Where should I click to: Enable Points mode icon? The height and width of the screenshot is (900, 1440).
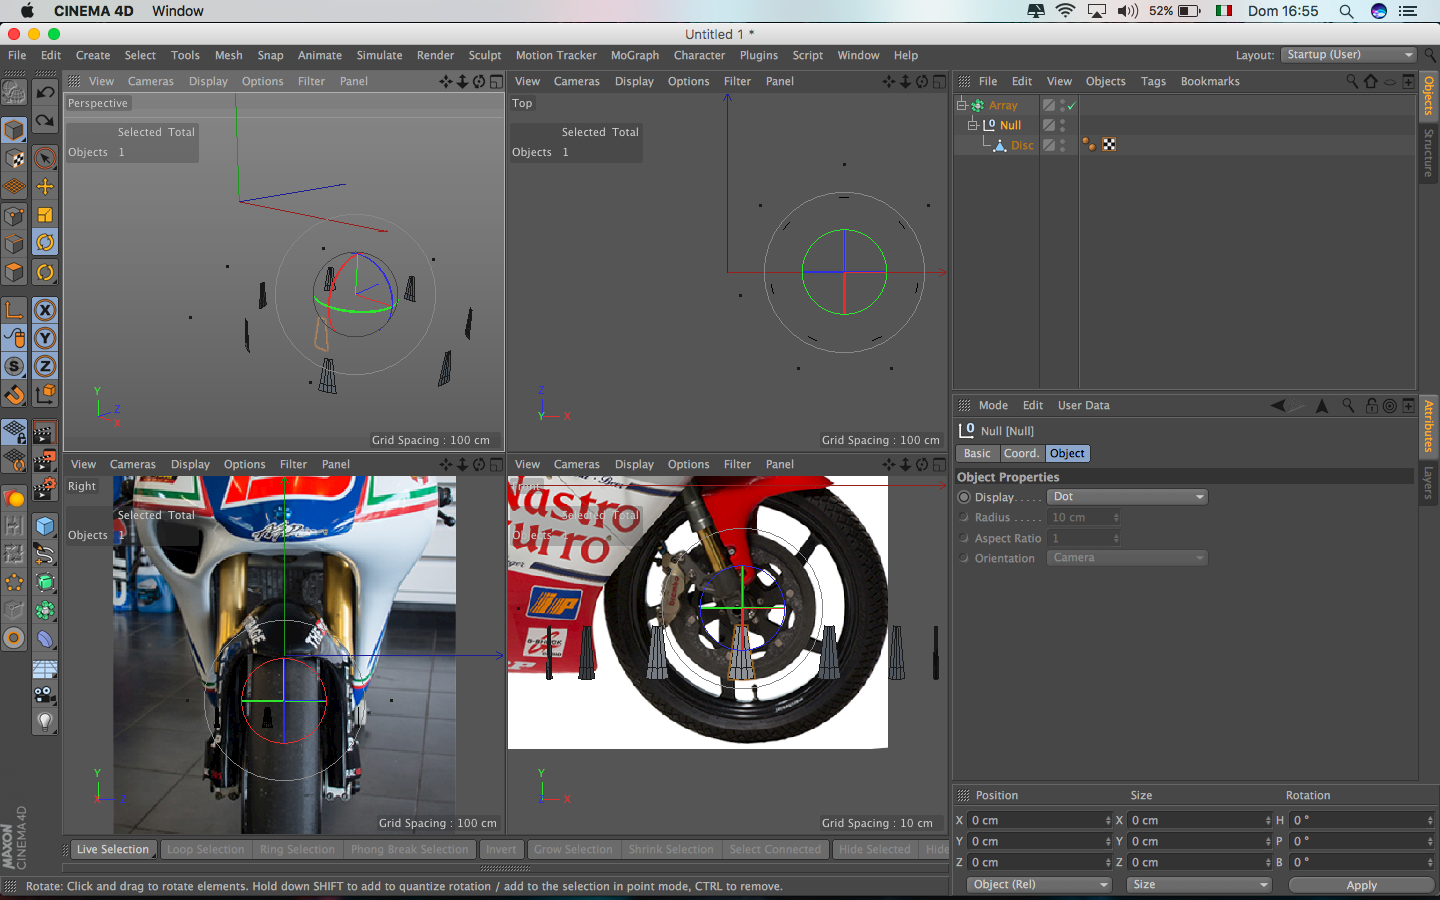tap(14, 215)
